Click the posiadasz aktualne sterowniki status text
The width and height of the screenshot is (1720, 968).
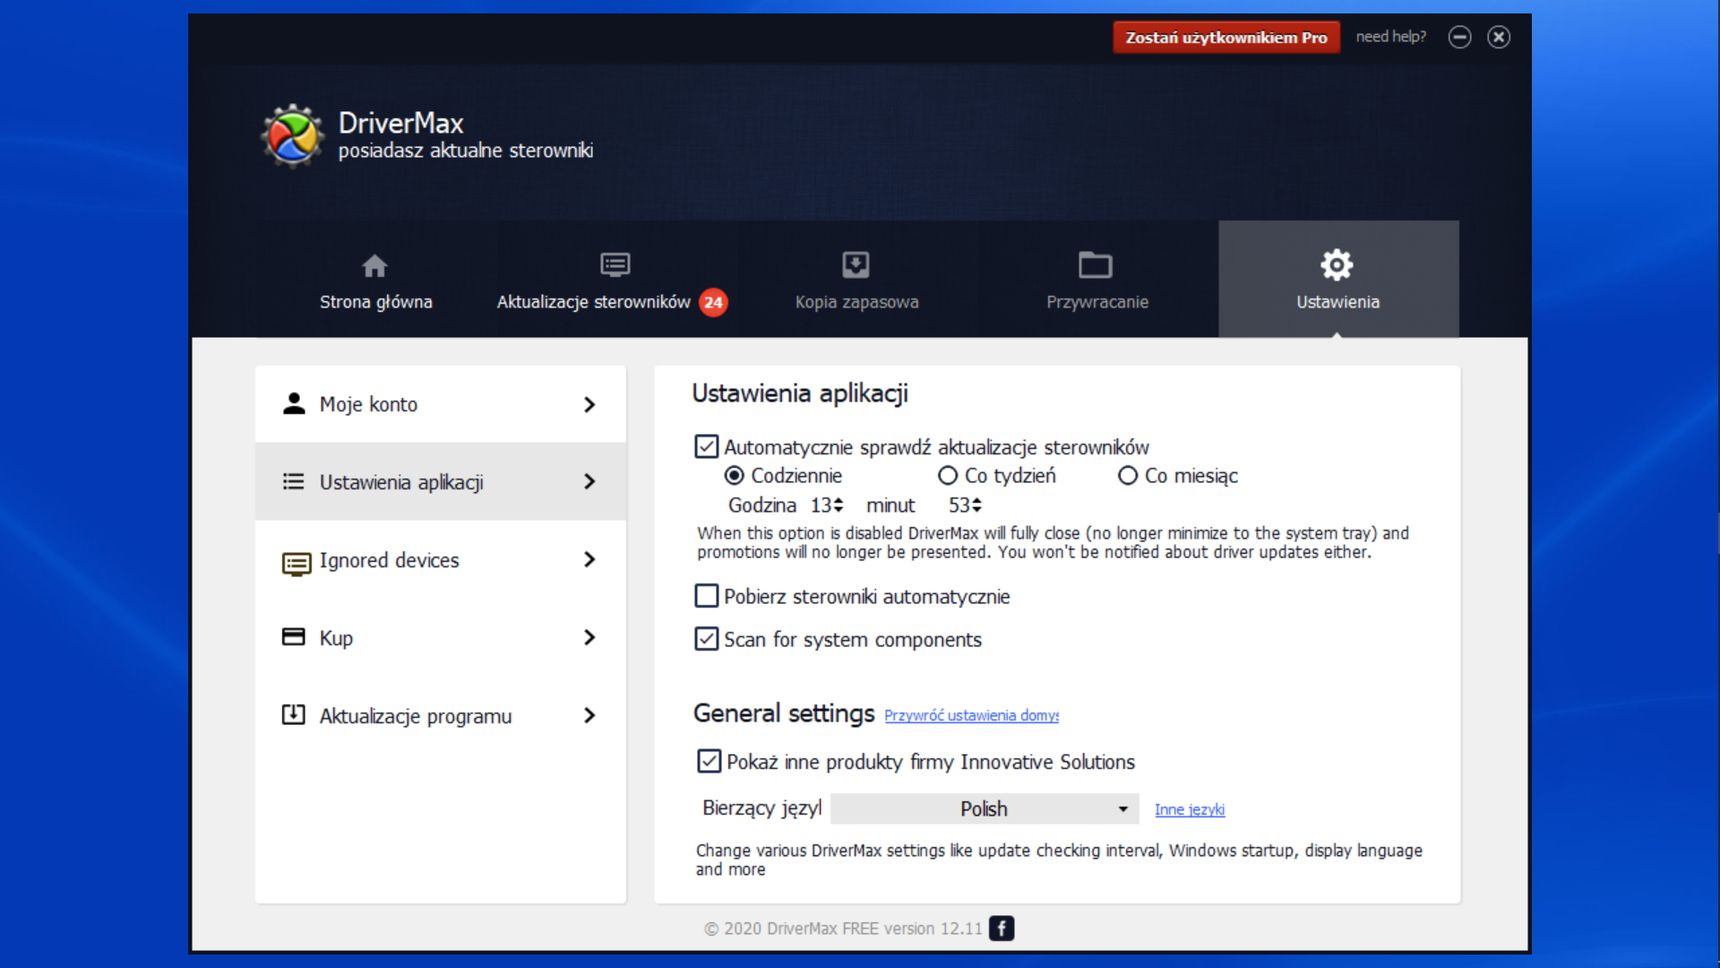[466, 151]
